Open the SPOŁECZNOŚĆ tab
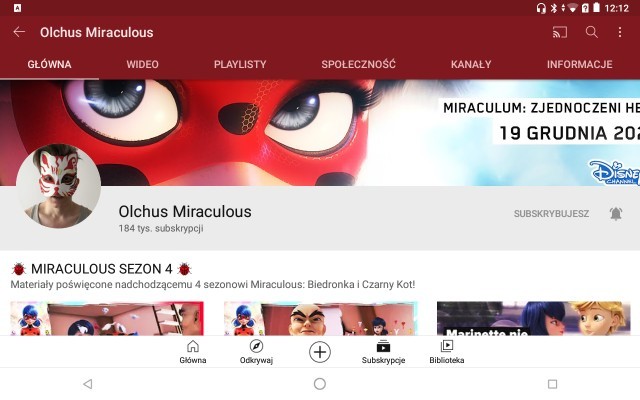Viewport: 640px width, 400px height. [358, 64]
